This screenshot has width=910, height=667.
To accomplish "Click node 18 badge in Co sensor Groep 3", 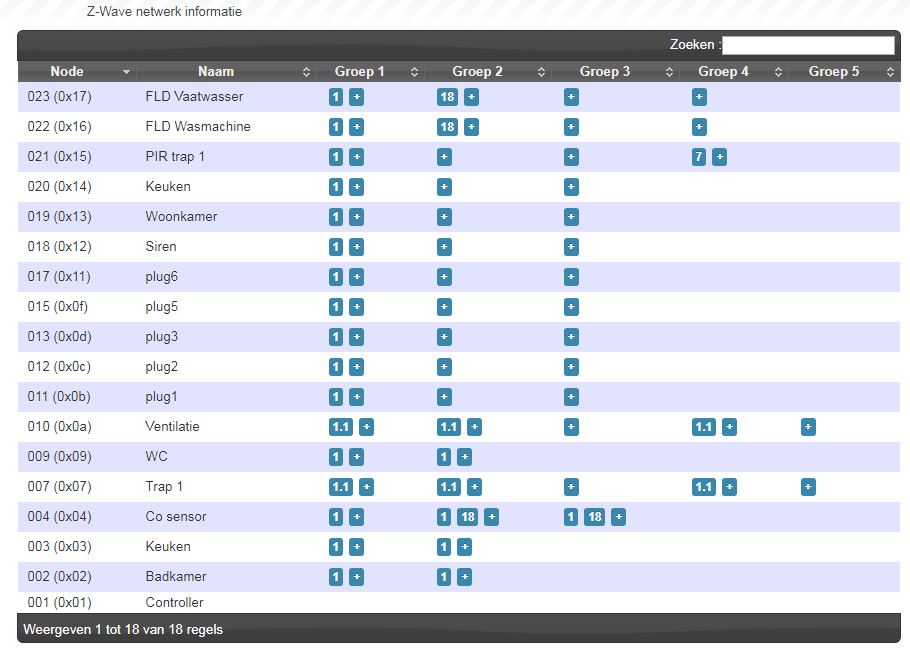I will pyautogui.click(x=594, y=517).
